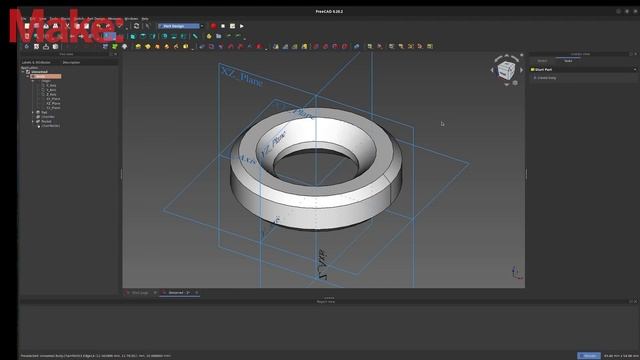Switch to the Model tab in Combo View
The height and width of the screenshot is (360, 640).
(x=542, y=61)
